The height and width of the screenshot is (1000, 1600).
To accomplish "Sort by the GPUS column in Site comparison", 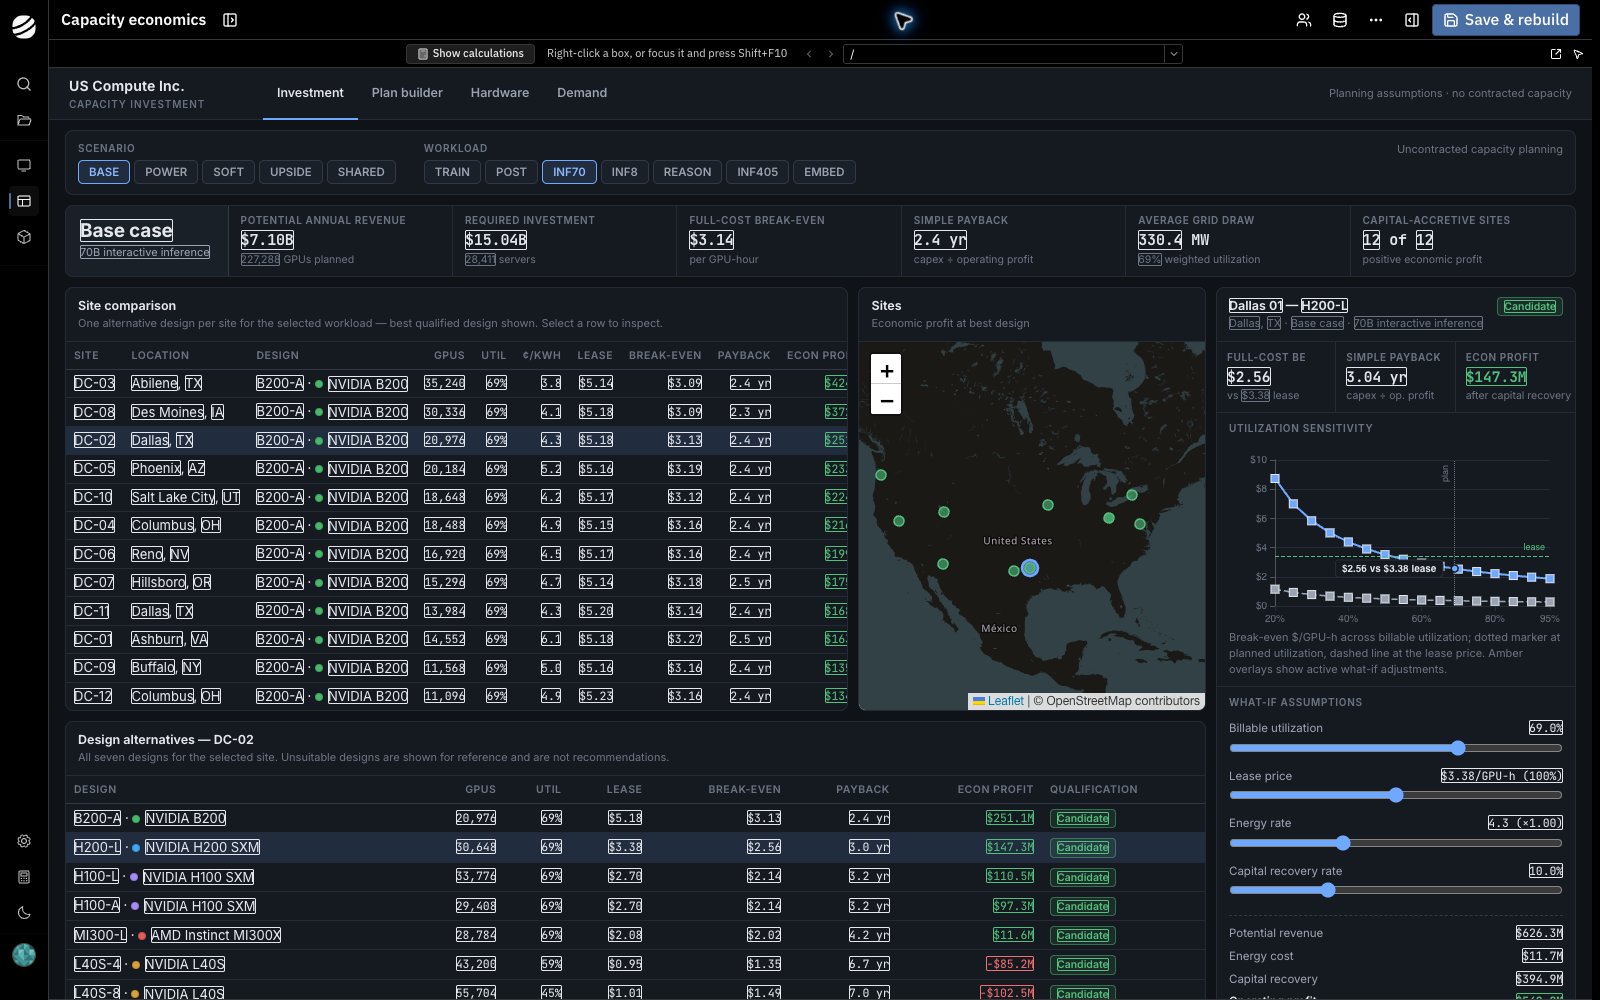I will coord(449,355).
